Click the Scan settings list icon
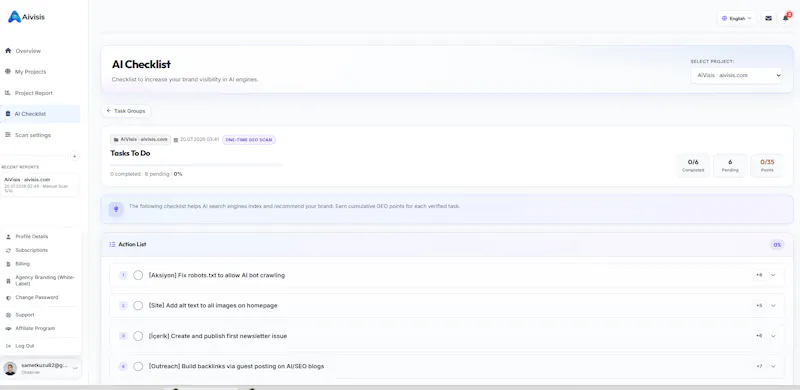This screenshot has height=390, width=800. point(8,135)
